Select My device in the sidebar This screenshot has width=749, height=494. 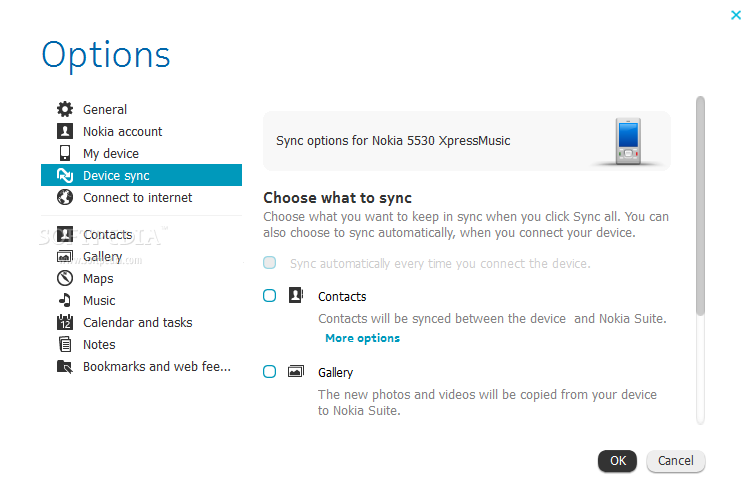click(x=141, y=153)
